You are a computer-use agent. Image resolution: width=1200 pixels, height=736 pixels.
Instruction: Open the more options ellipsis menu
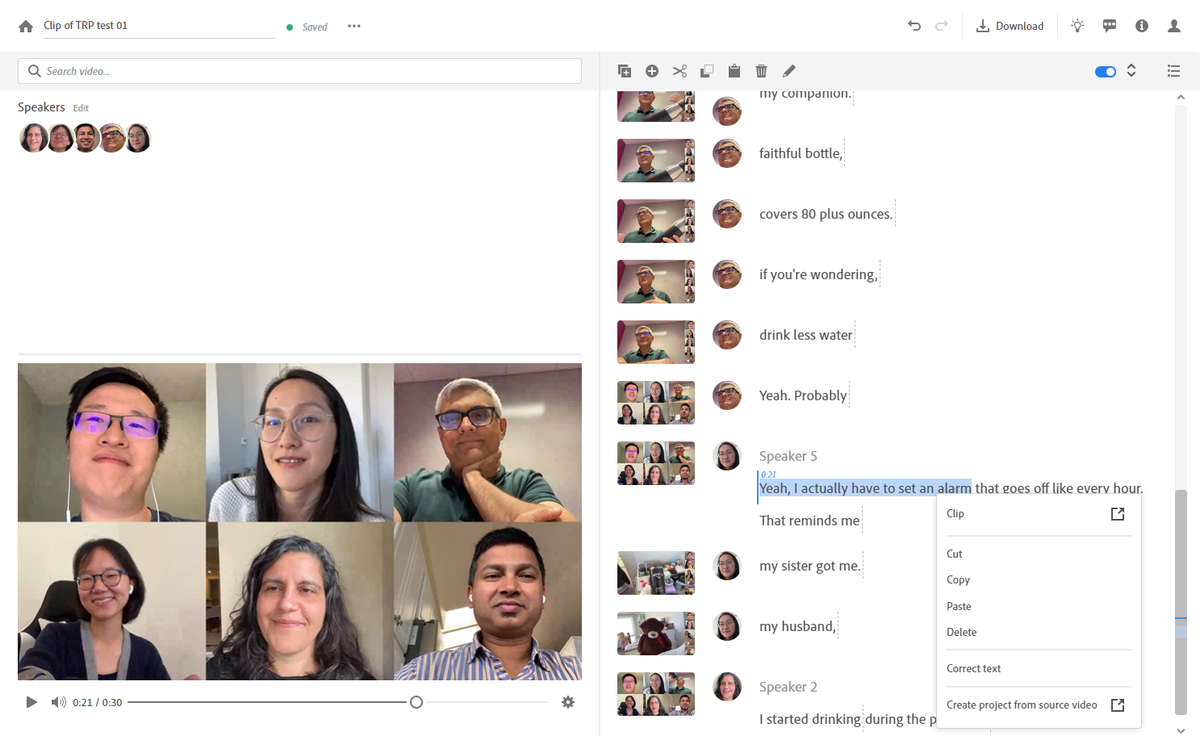[x=354, y=26]
